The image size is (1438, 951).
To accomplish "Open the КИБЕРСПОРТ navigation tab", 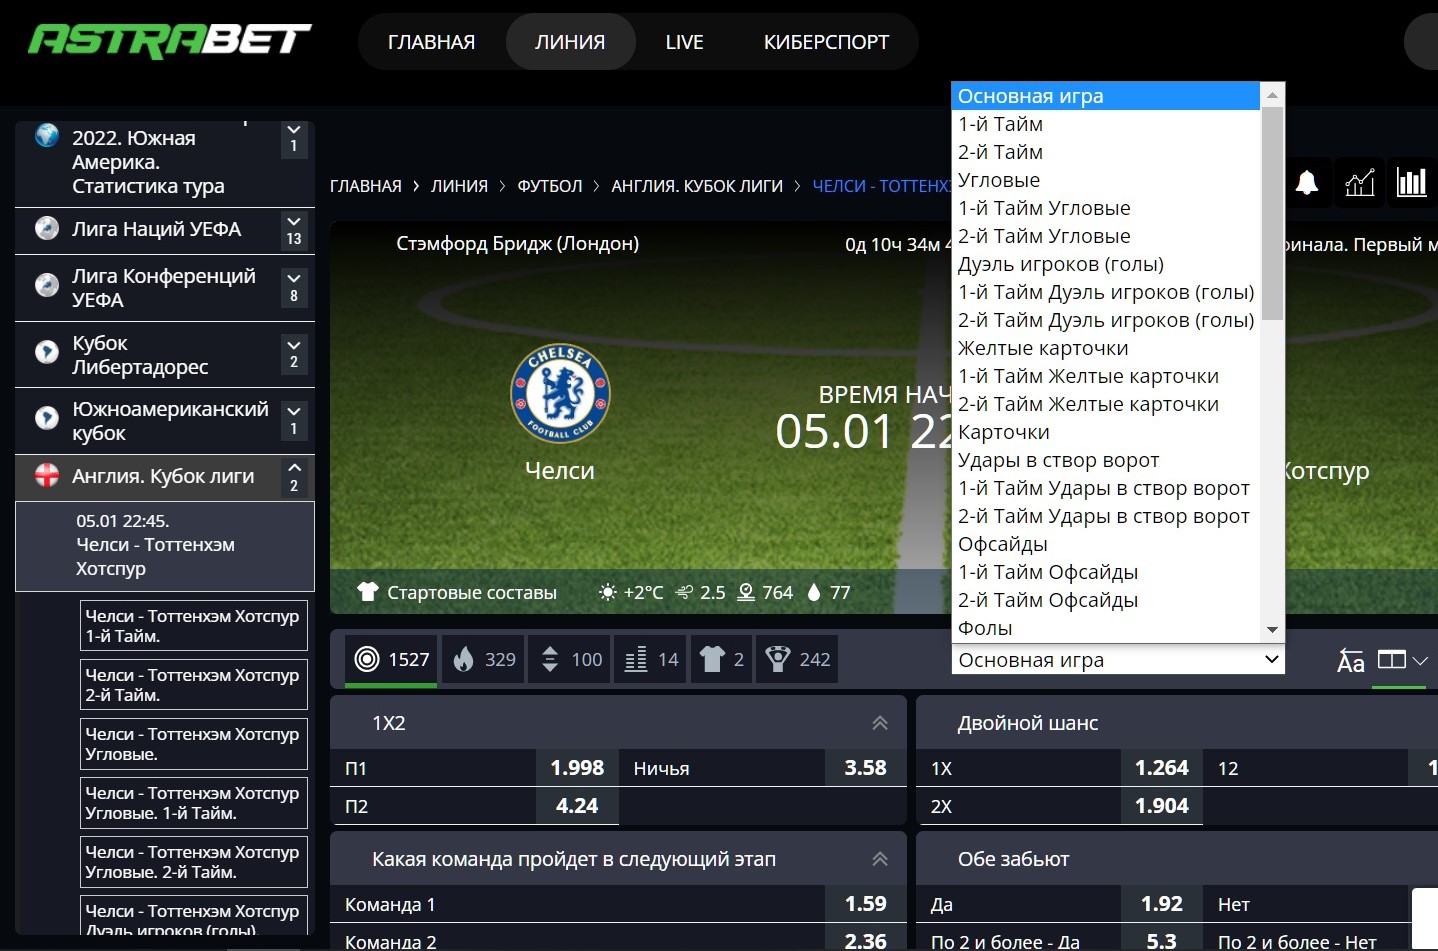I will (826, 42).
